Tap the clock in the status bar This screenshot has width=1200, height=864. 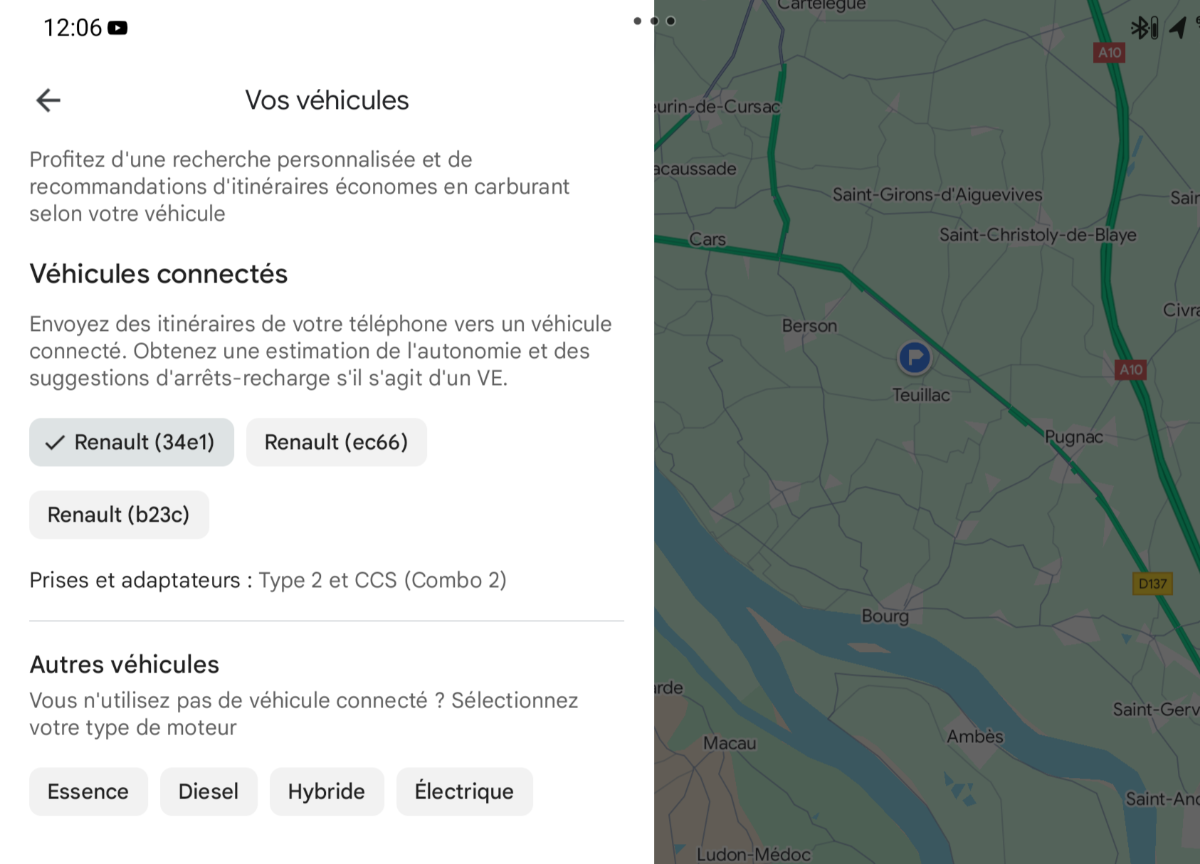[72, 28]
